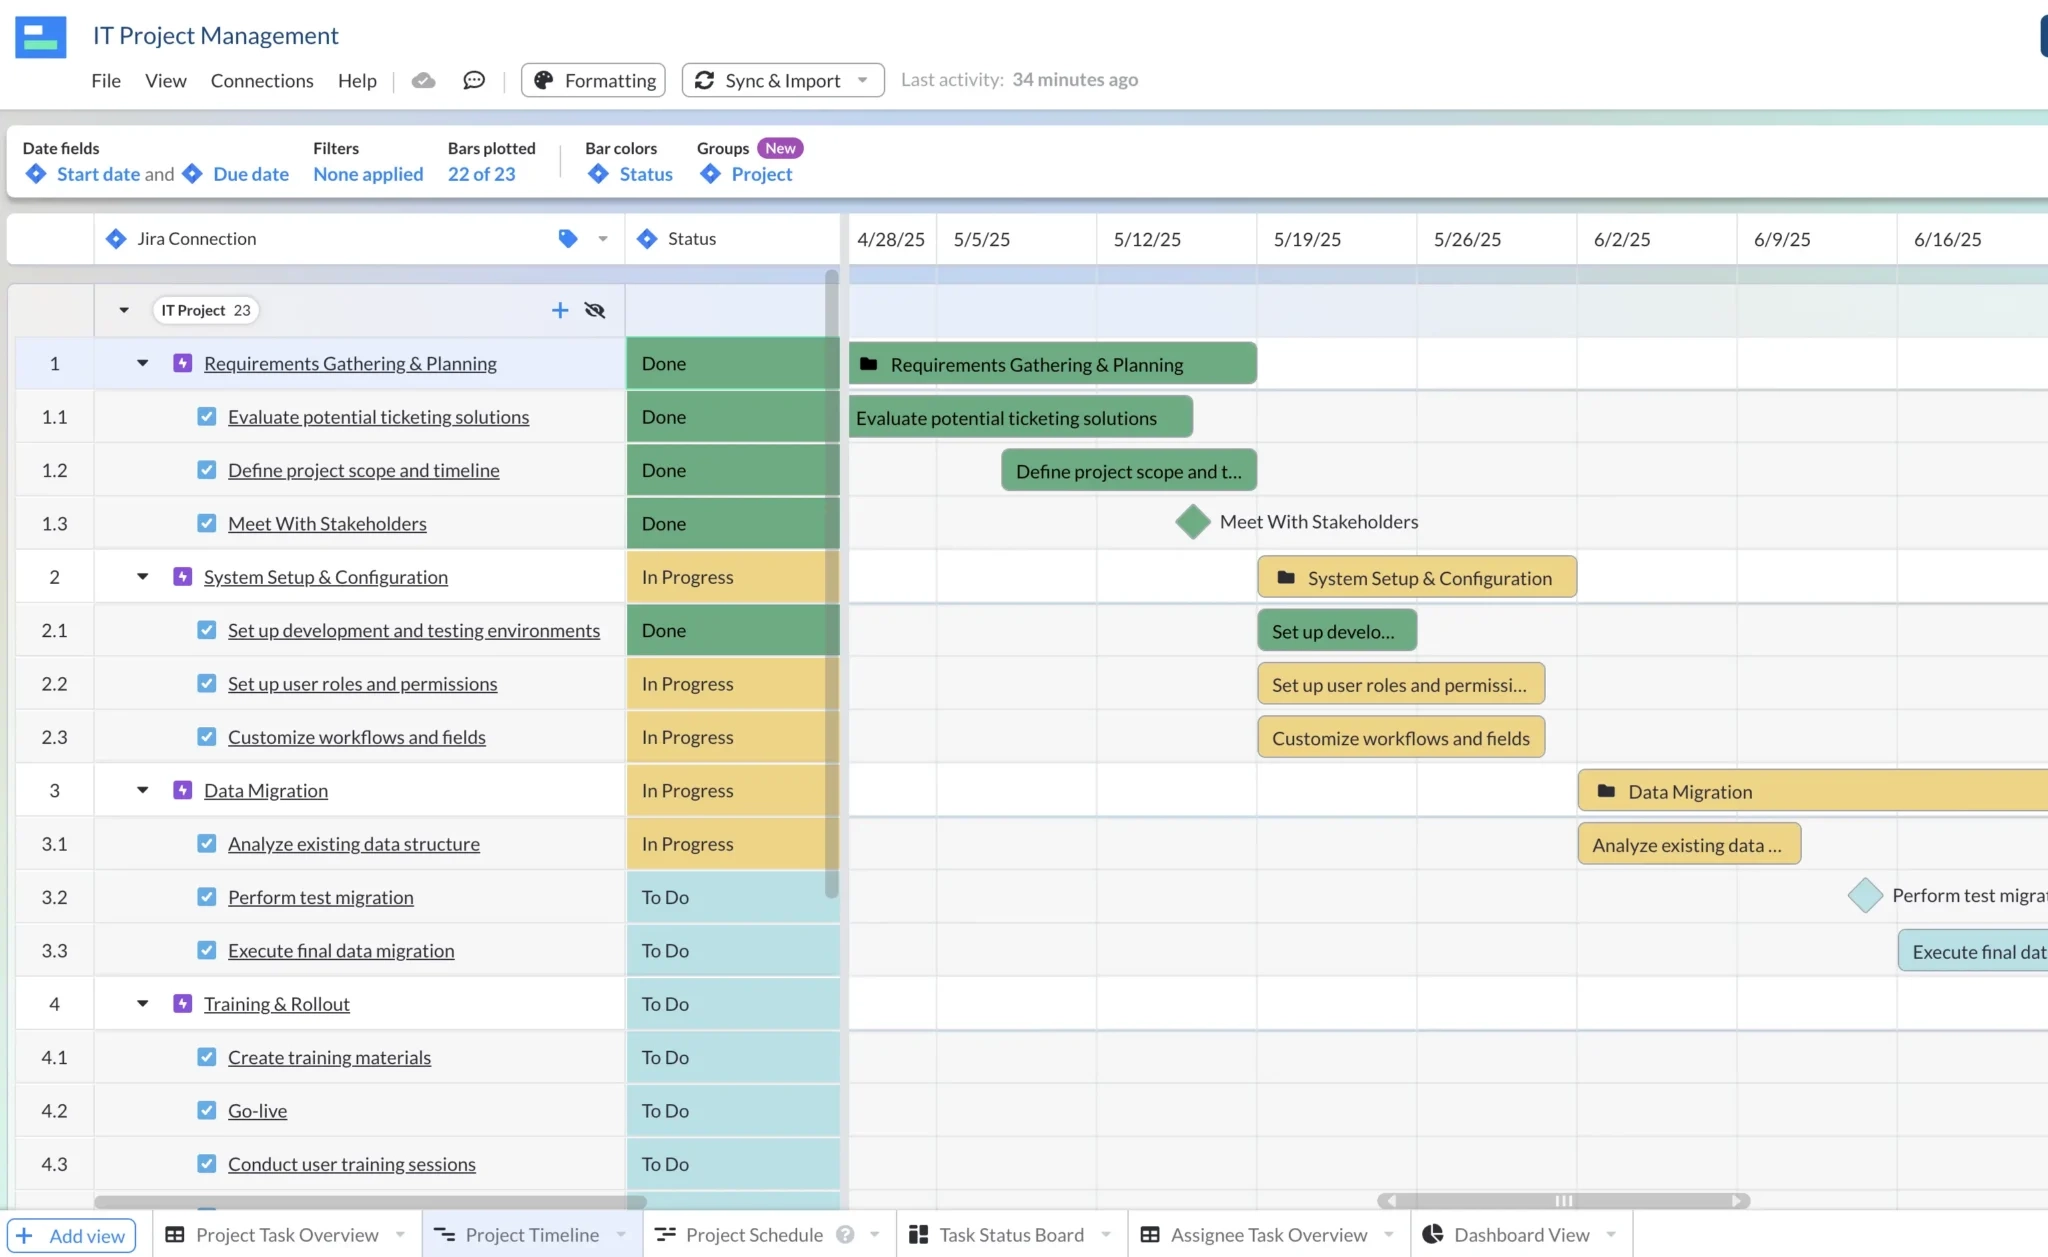
Task: Uncheck the Perform test migration checkbox
Action: (x=206, y=896)
